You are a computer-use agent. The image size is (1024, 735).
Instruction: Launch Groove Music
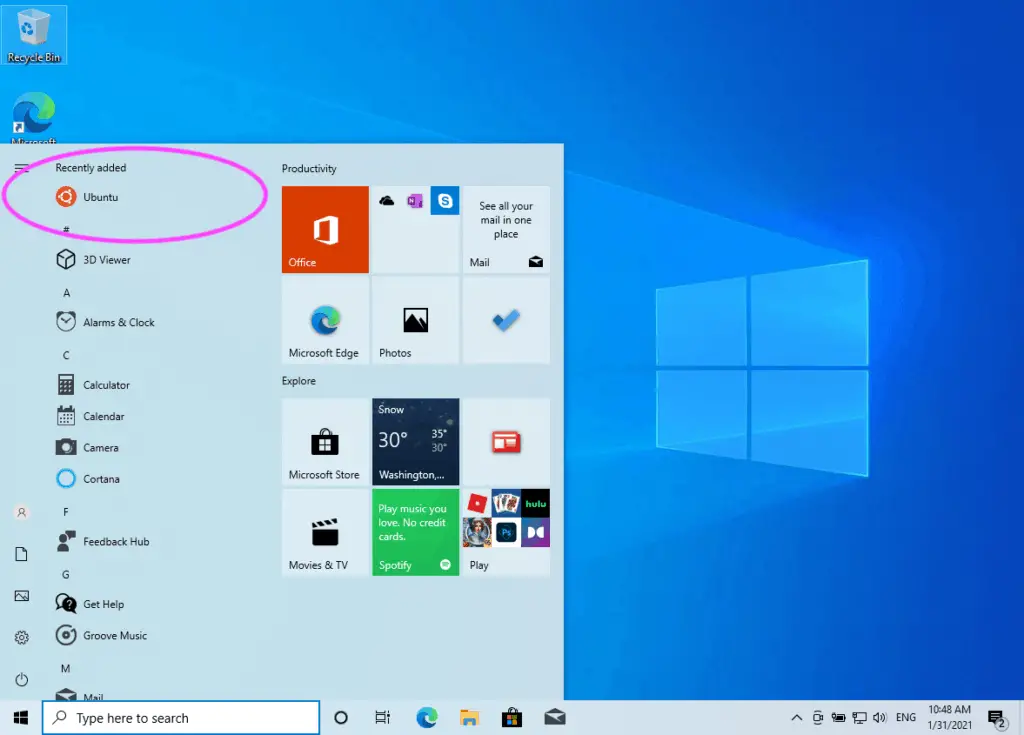click(112, 635)
